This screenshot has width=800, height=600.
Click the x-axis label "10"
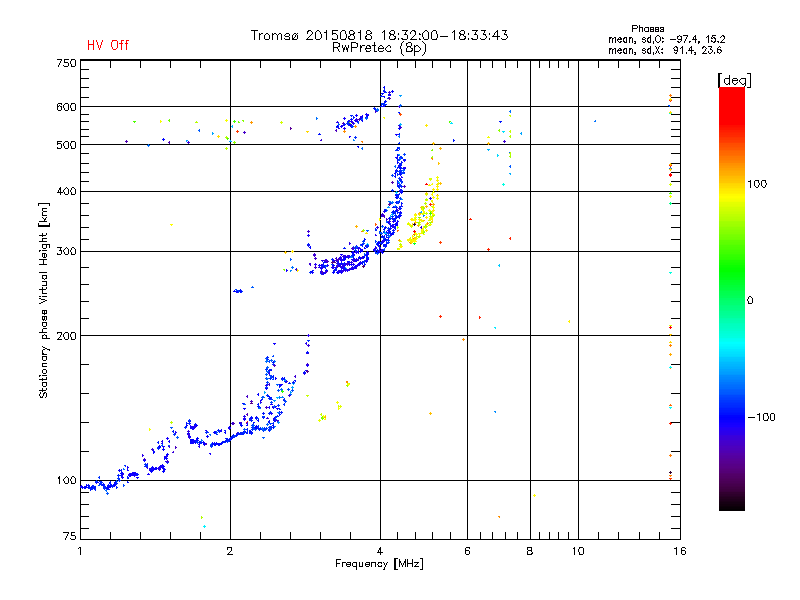pyautogui.click(x=578, y=551)
